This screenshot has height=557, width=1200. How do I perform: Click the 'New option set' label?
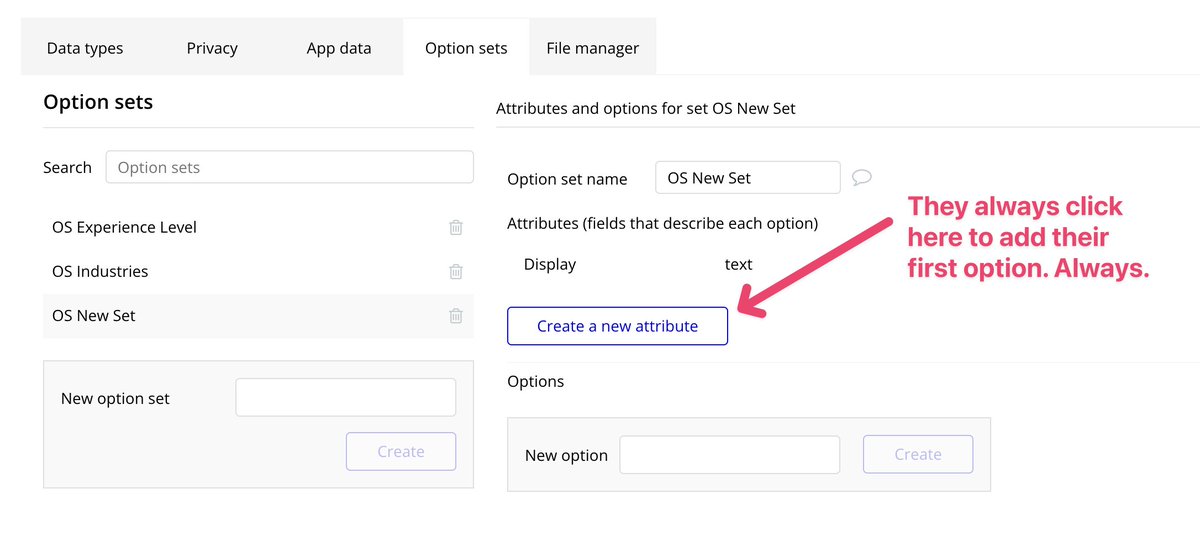pos(115,398)
